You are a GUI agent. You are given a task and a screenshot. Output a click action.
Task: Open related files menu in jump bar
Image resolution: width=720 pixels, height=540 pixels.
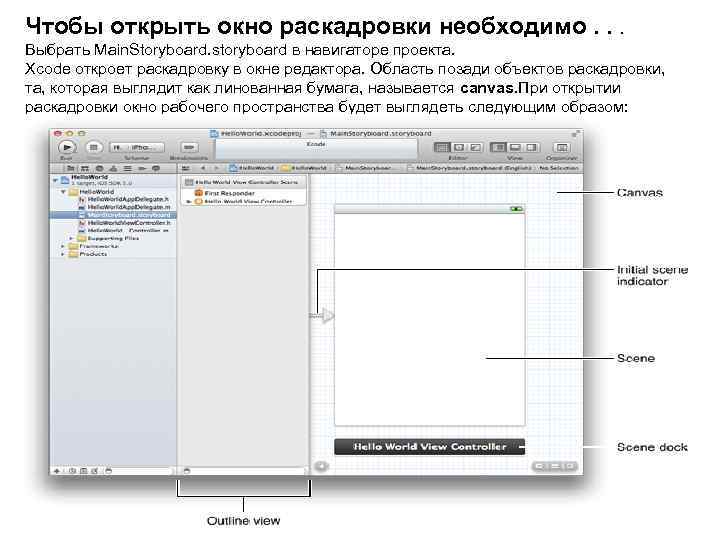coord(186,168)
